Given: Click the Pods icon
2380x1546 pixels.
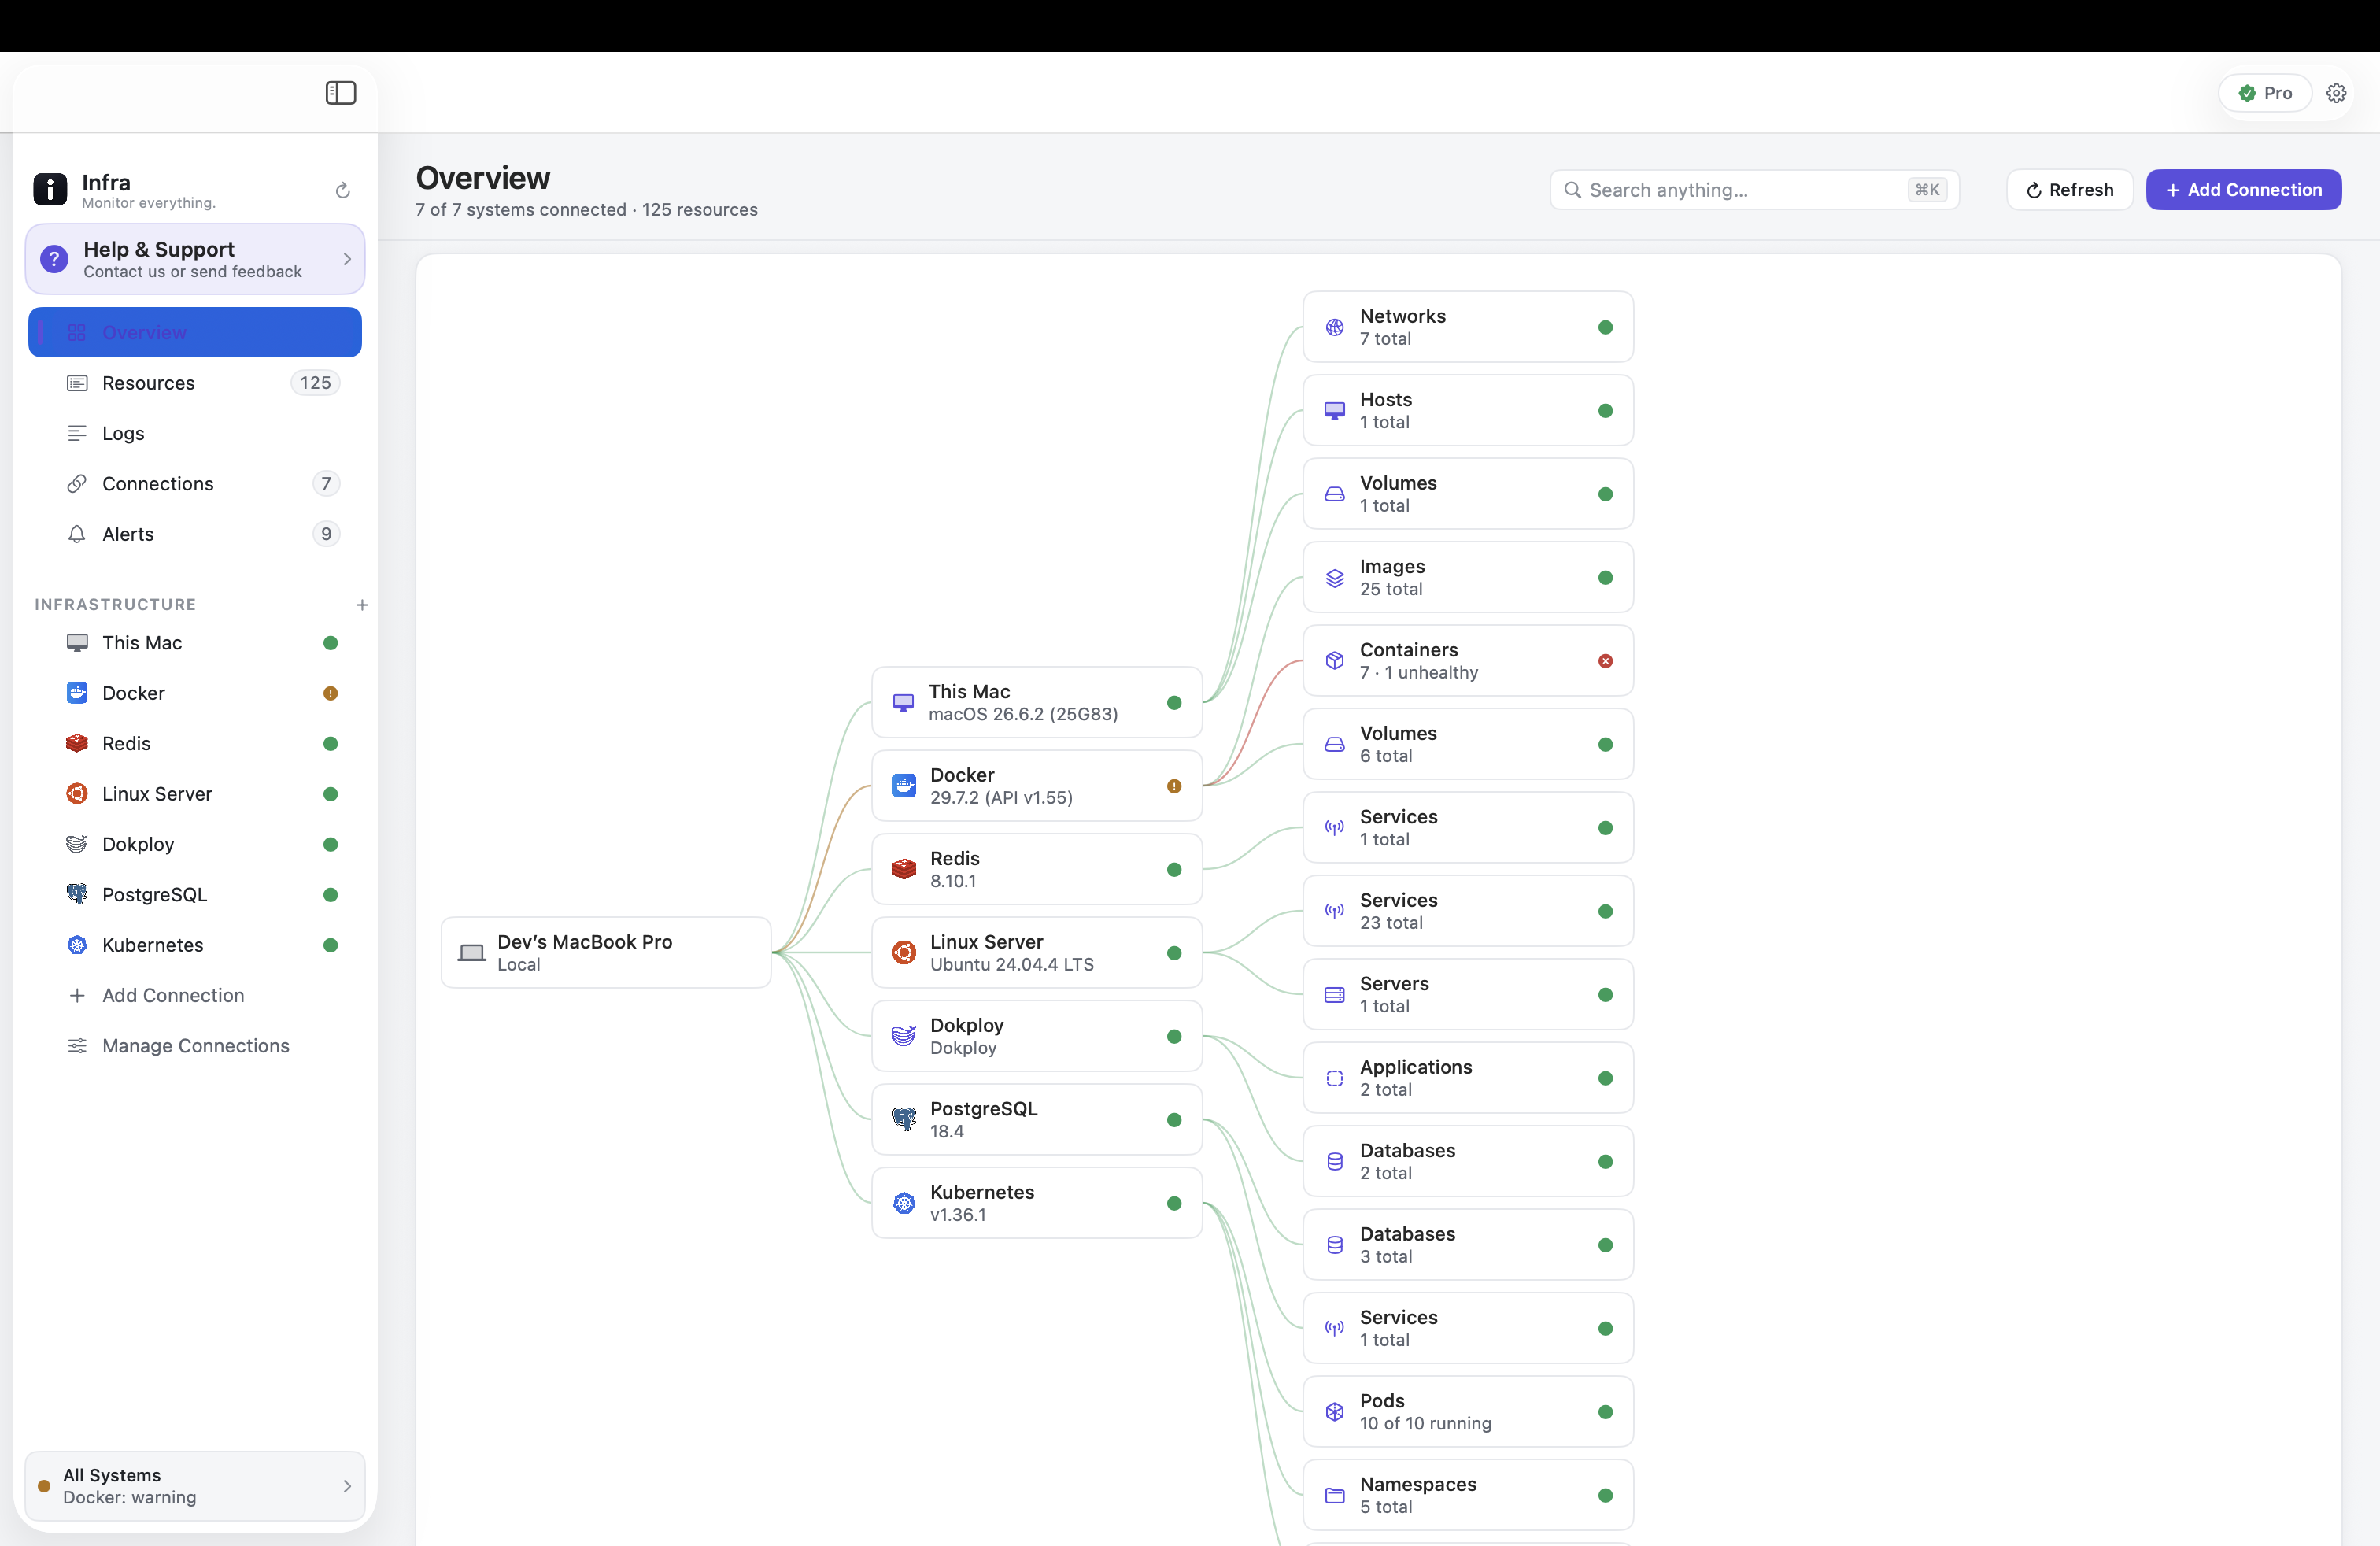Looking at the screenshot, I should (1334, 1412).
